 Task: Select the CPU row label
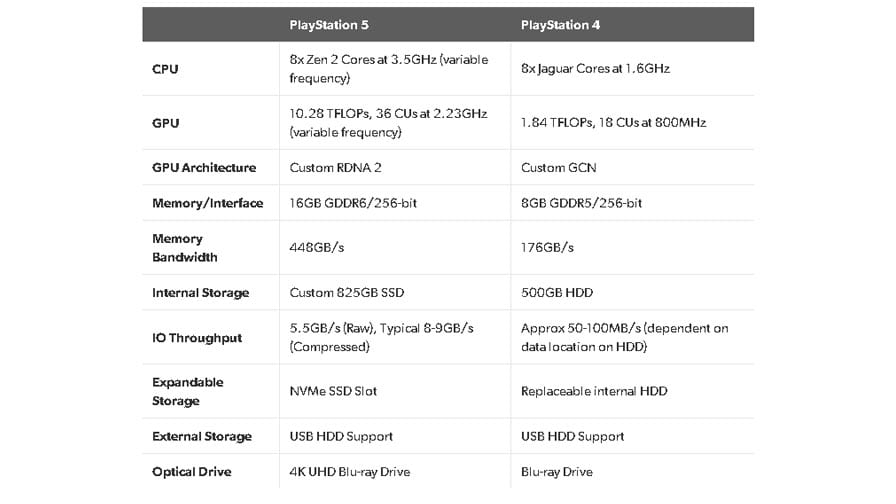click(x=166, y=69)
